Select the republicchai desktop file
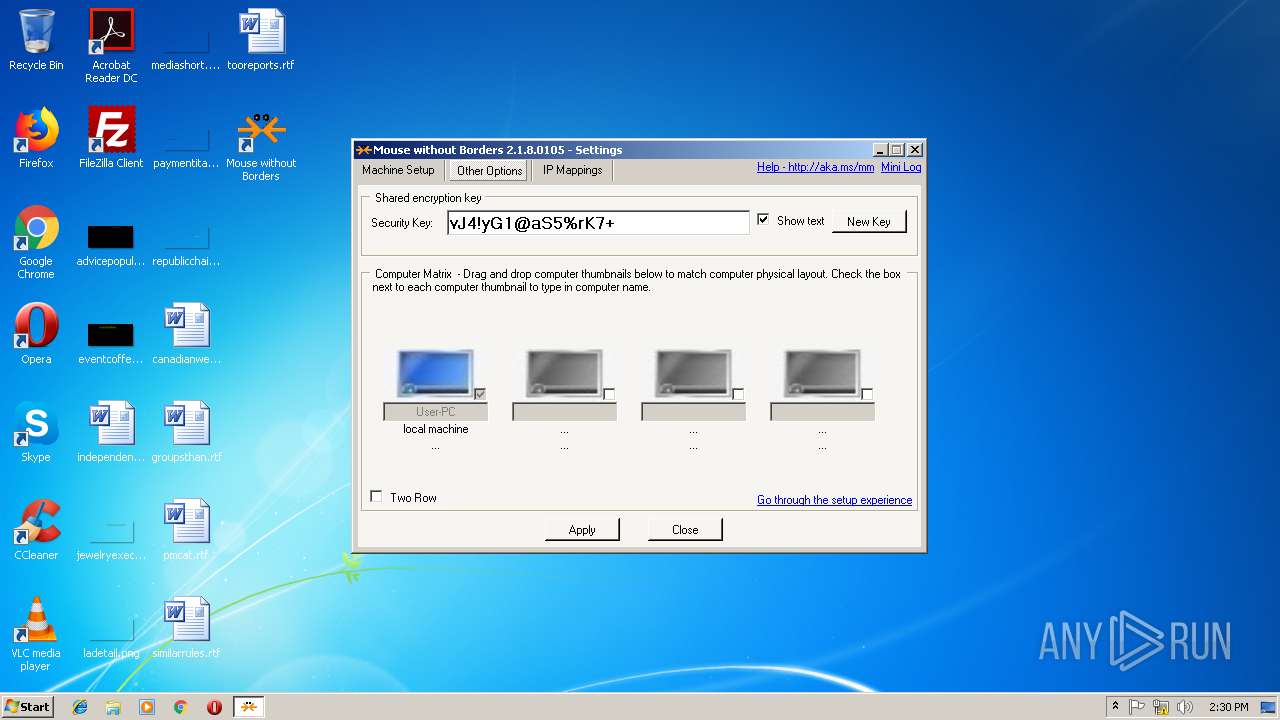The height and width of the screenshot is (720, 1280). (185, 245)
